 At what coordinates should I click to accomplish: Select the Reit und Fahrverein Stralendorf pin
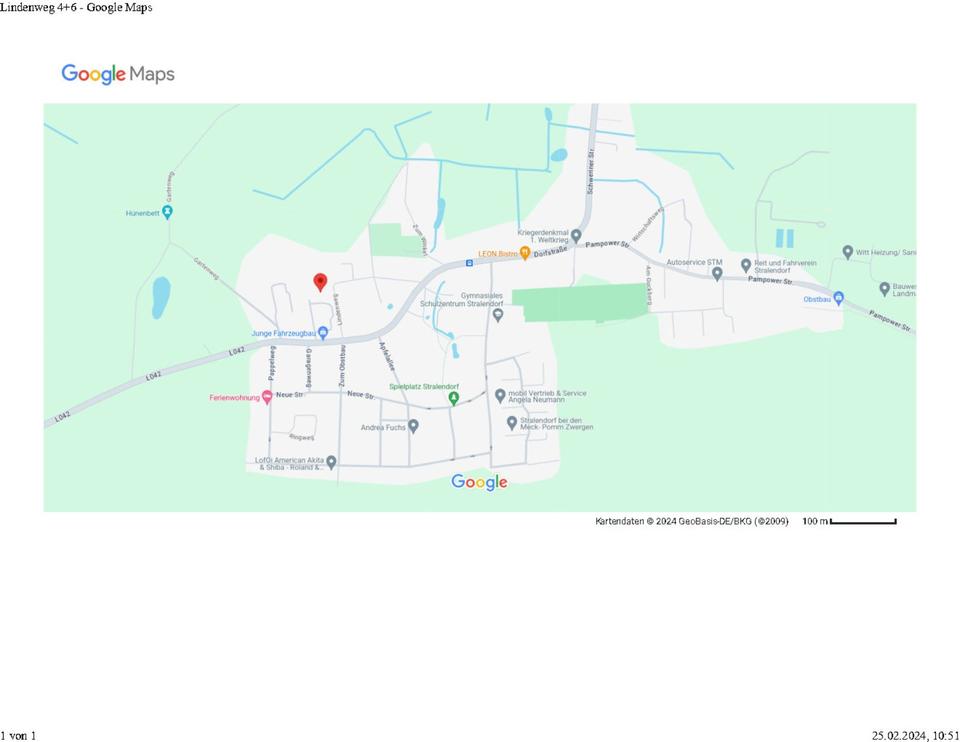click(746, 265)
